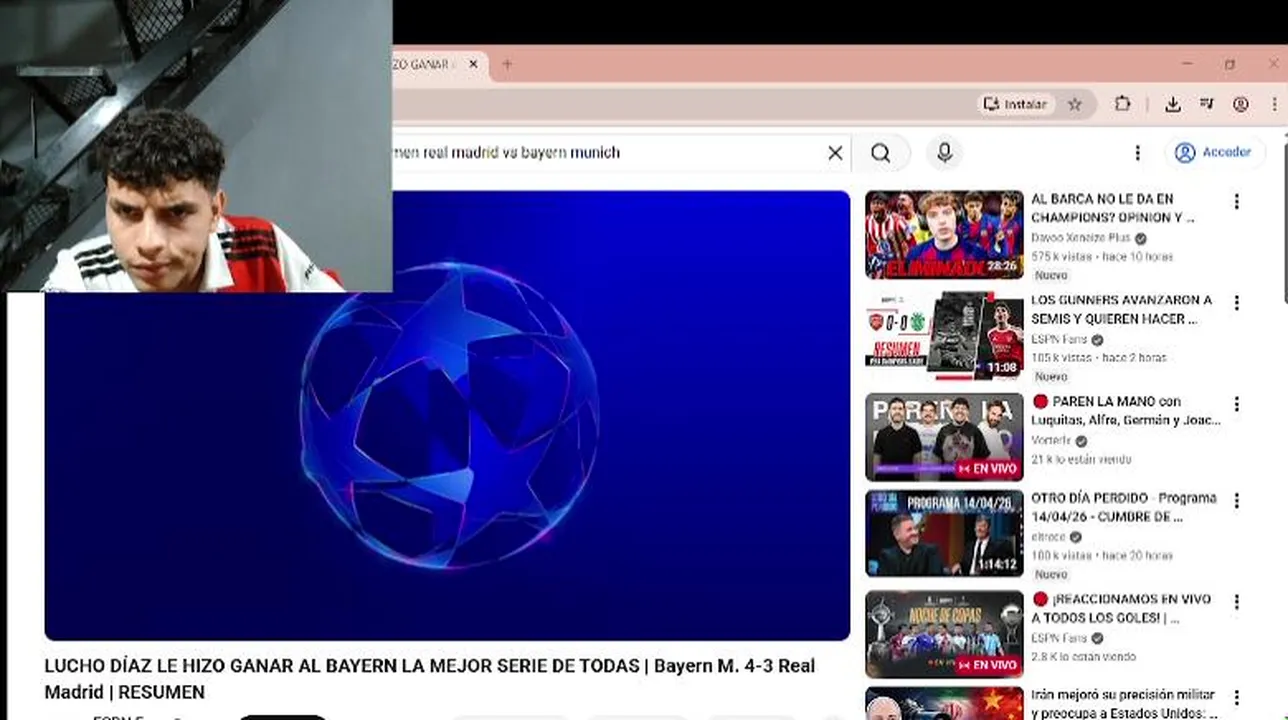Open options menu for AL BARCA video

(x=1237, y=202)
